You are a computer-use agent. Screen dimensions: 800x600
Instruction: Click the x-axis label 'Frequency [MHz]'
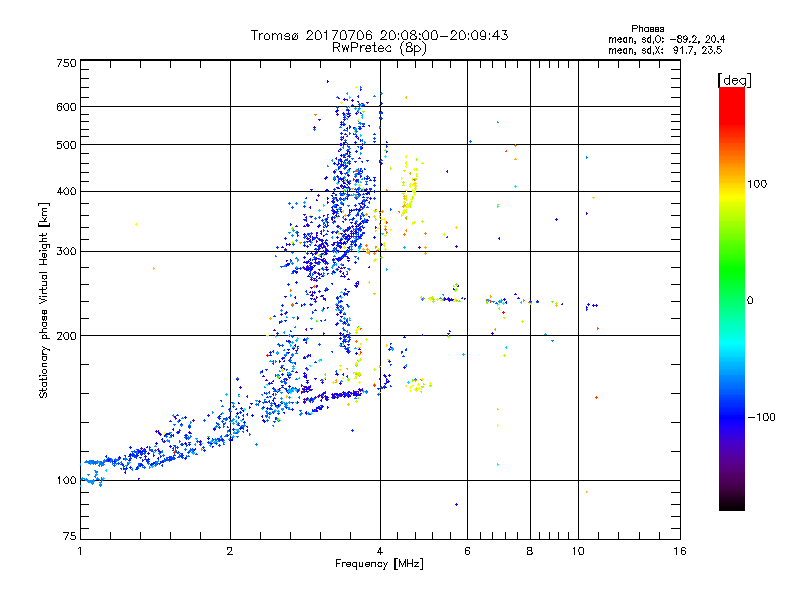pos(379,564)
